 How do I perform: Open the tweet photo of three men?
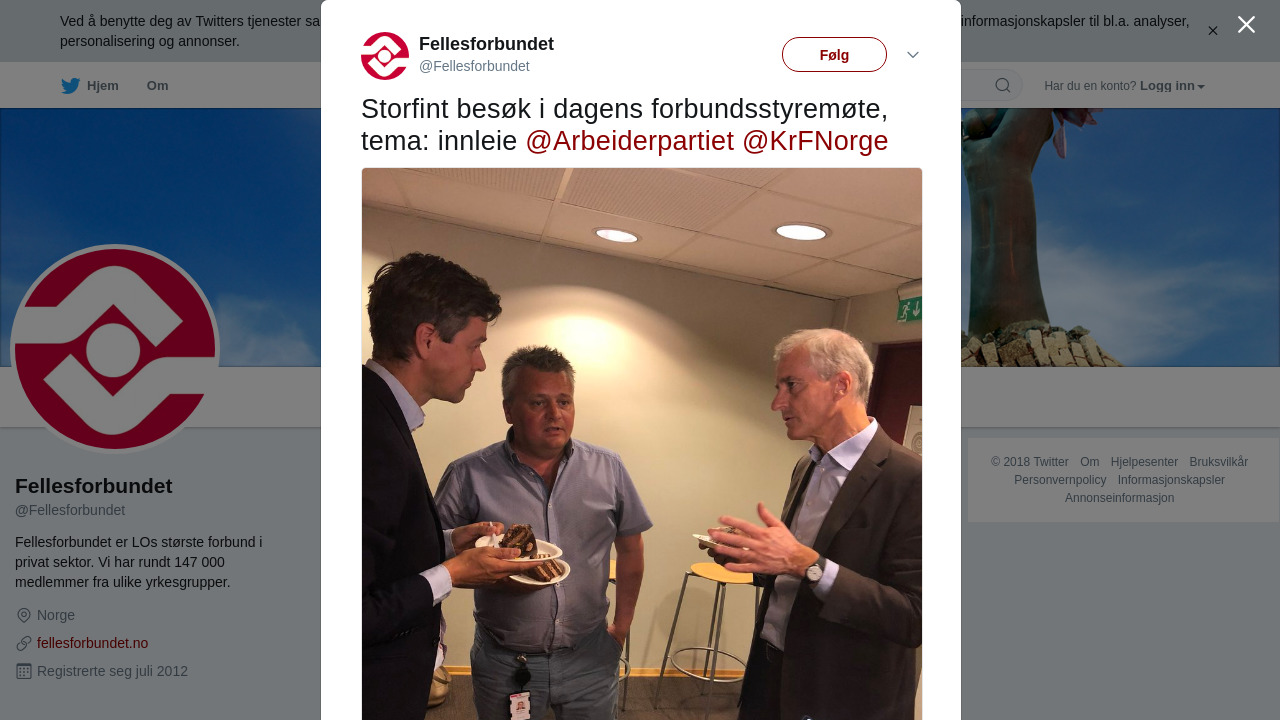tap(642, 444)
